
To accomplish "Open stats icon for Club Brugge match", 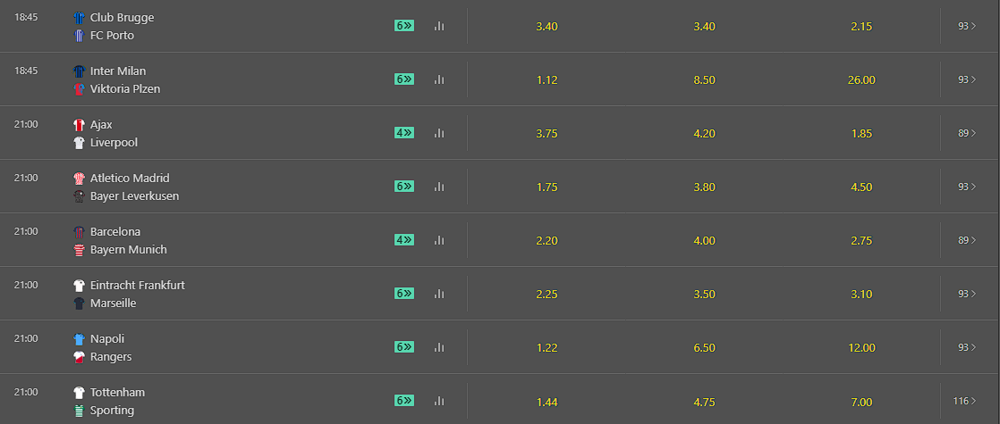I will [x=439, y=26].
